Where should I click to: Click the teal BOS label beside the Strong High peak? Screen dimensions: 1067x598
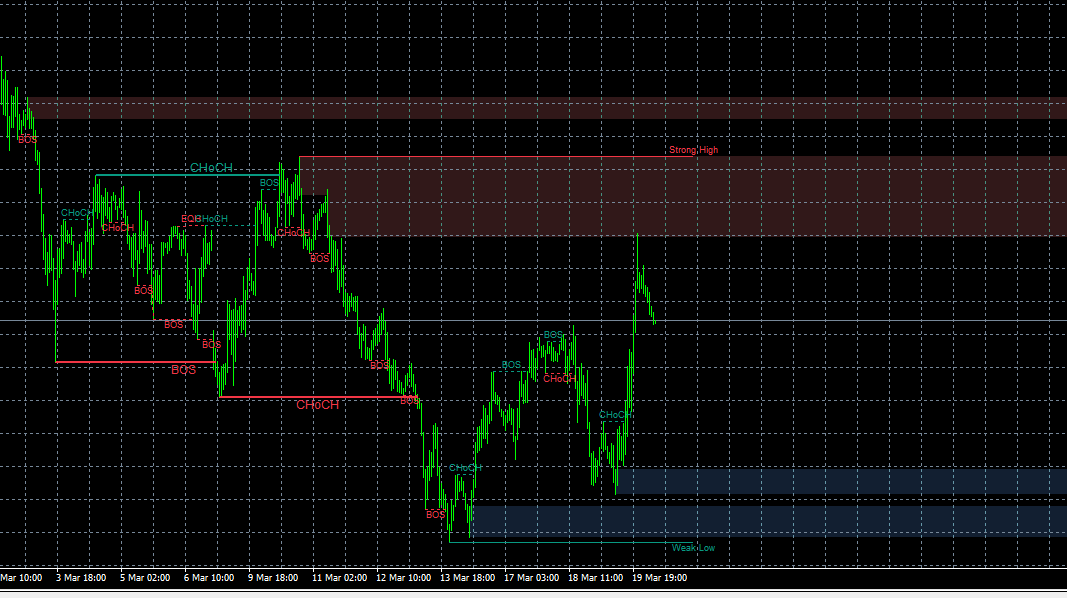tap(269, 183)
